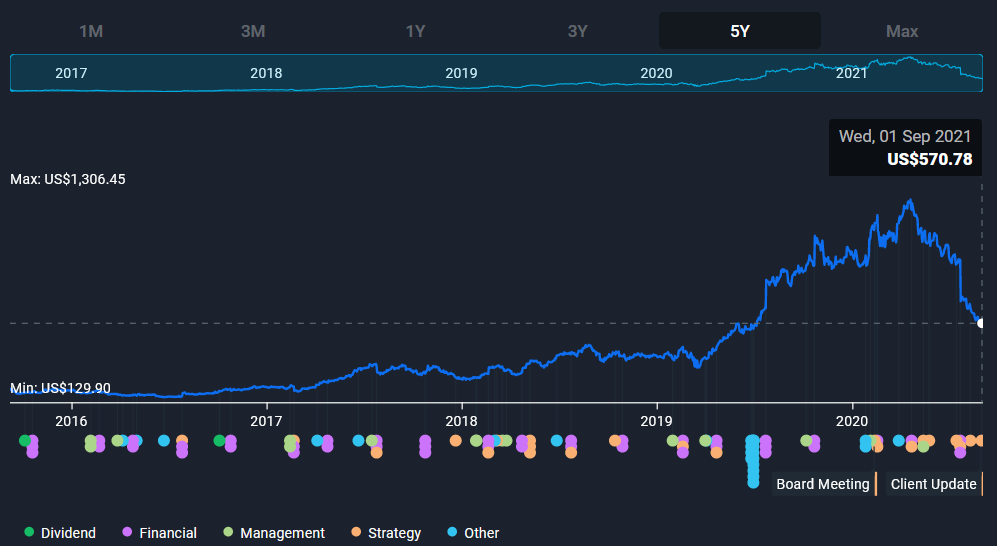This screenshot has width=997, height=546.
Task: Click the dark green Dividend dot before 2017
Action: tap(219, 440)
